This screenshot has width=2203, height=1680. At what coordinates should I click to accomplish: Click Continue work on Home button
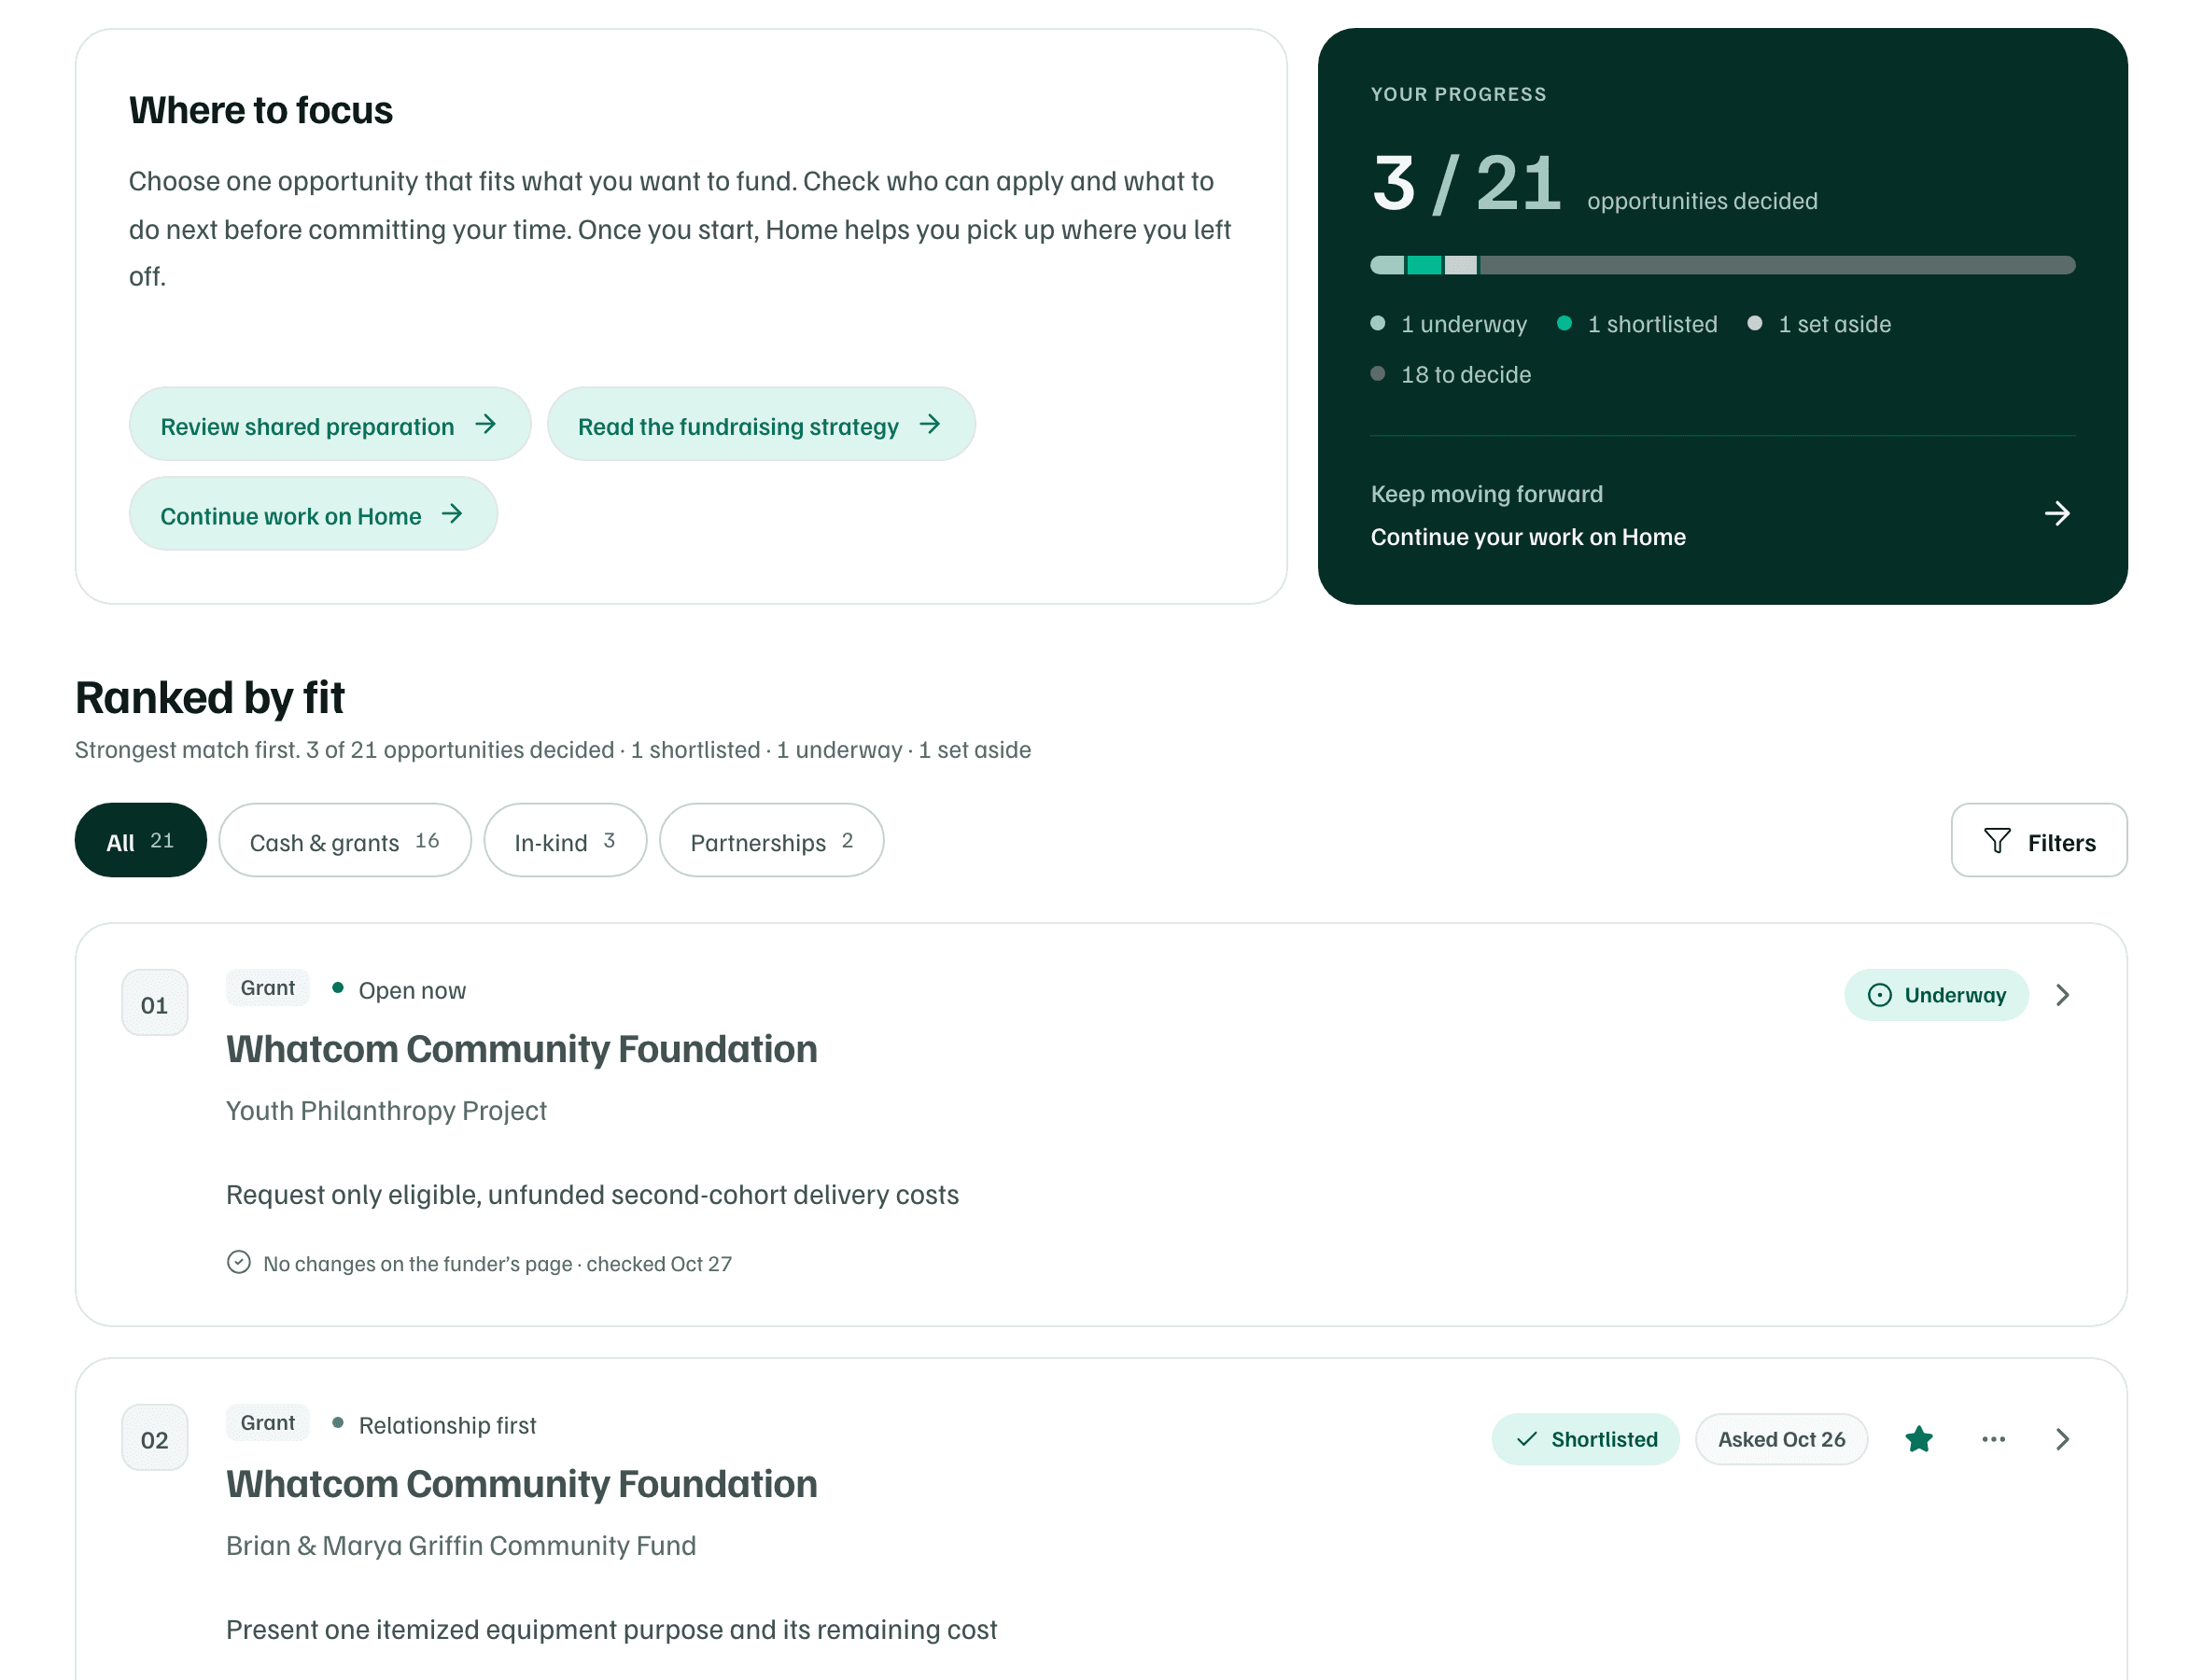tap(313, 514)
